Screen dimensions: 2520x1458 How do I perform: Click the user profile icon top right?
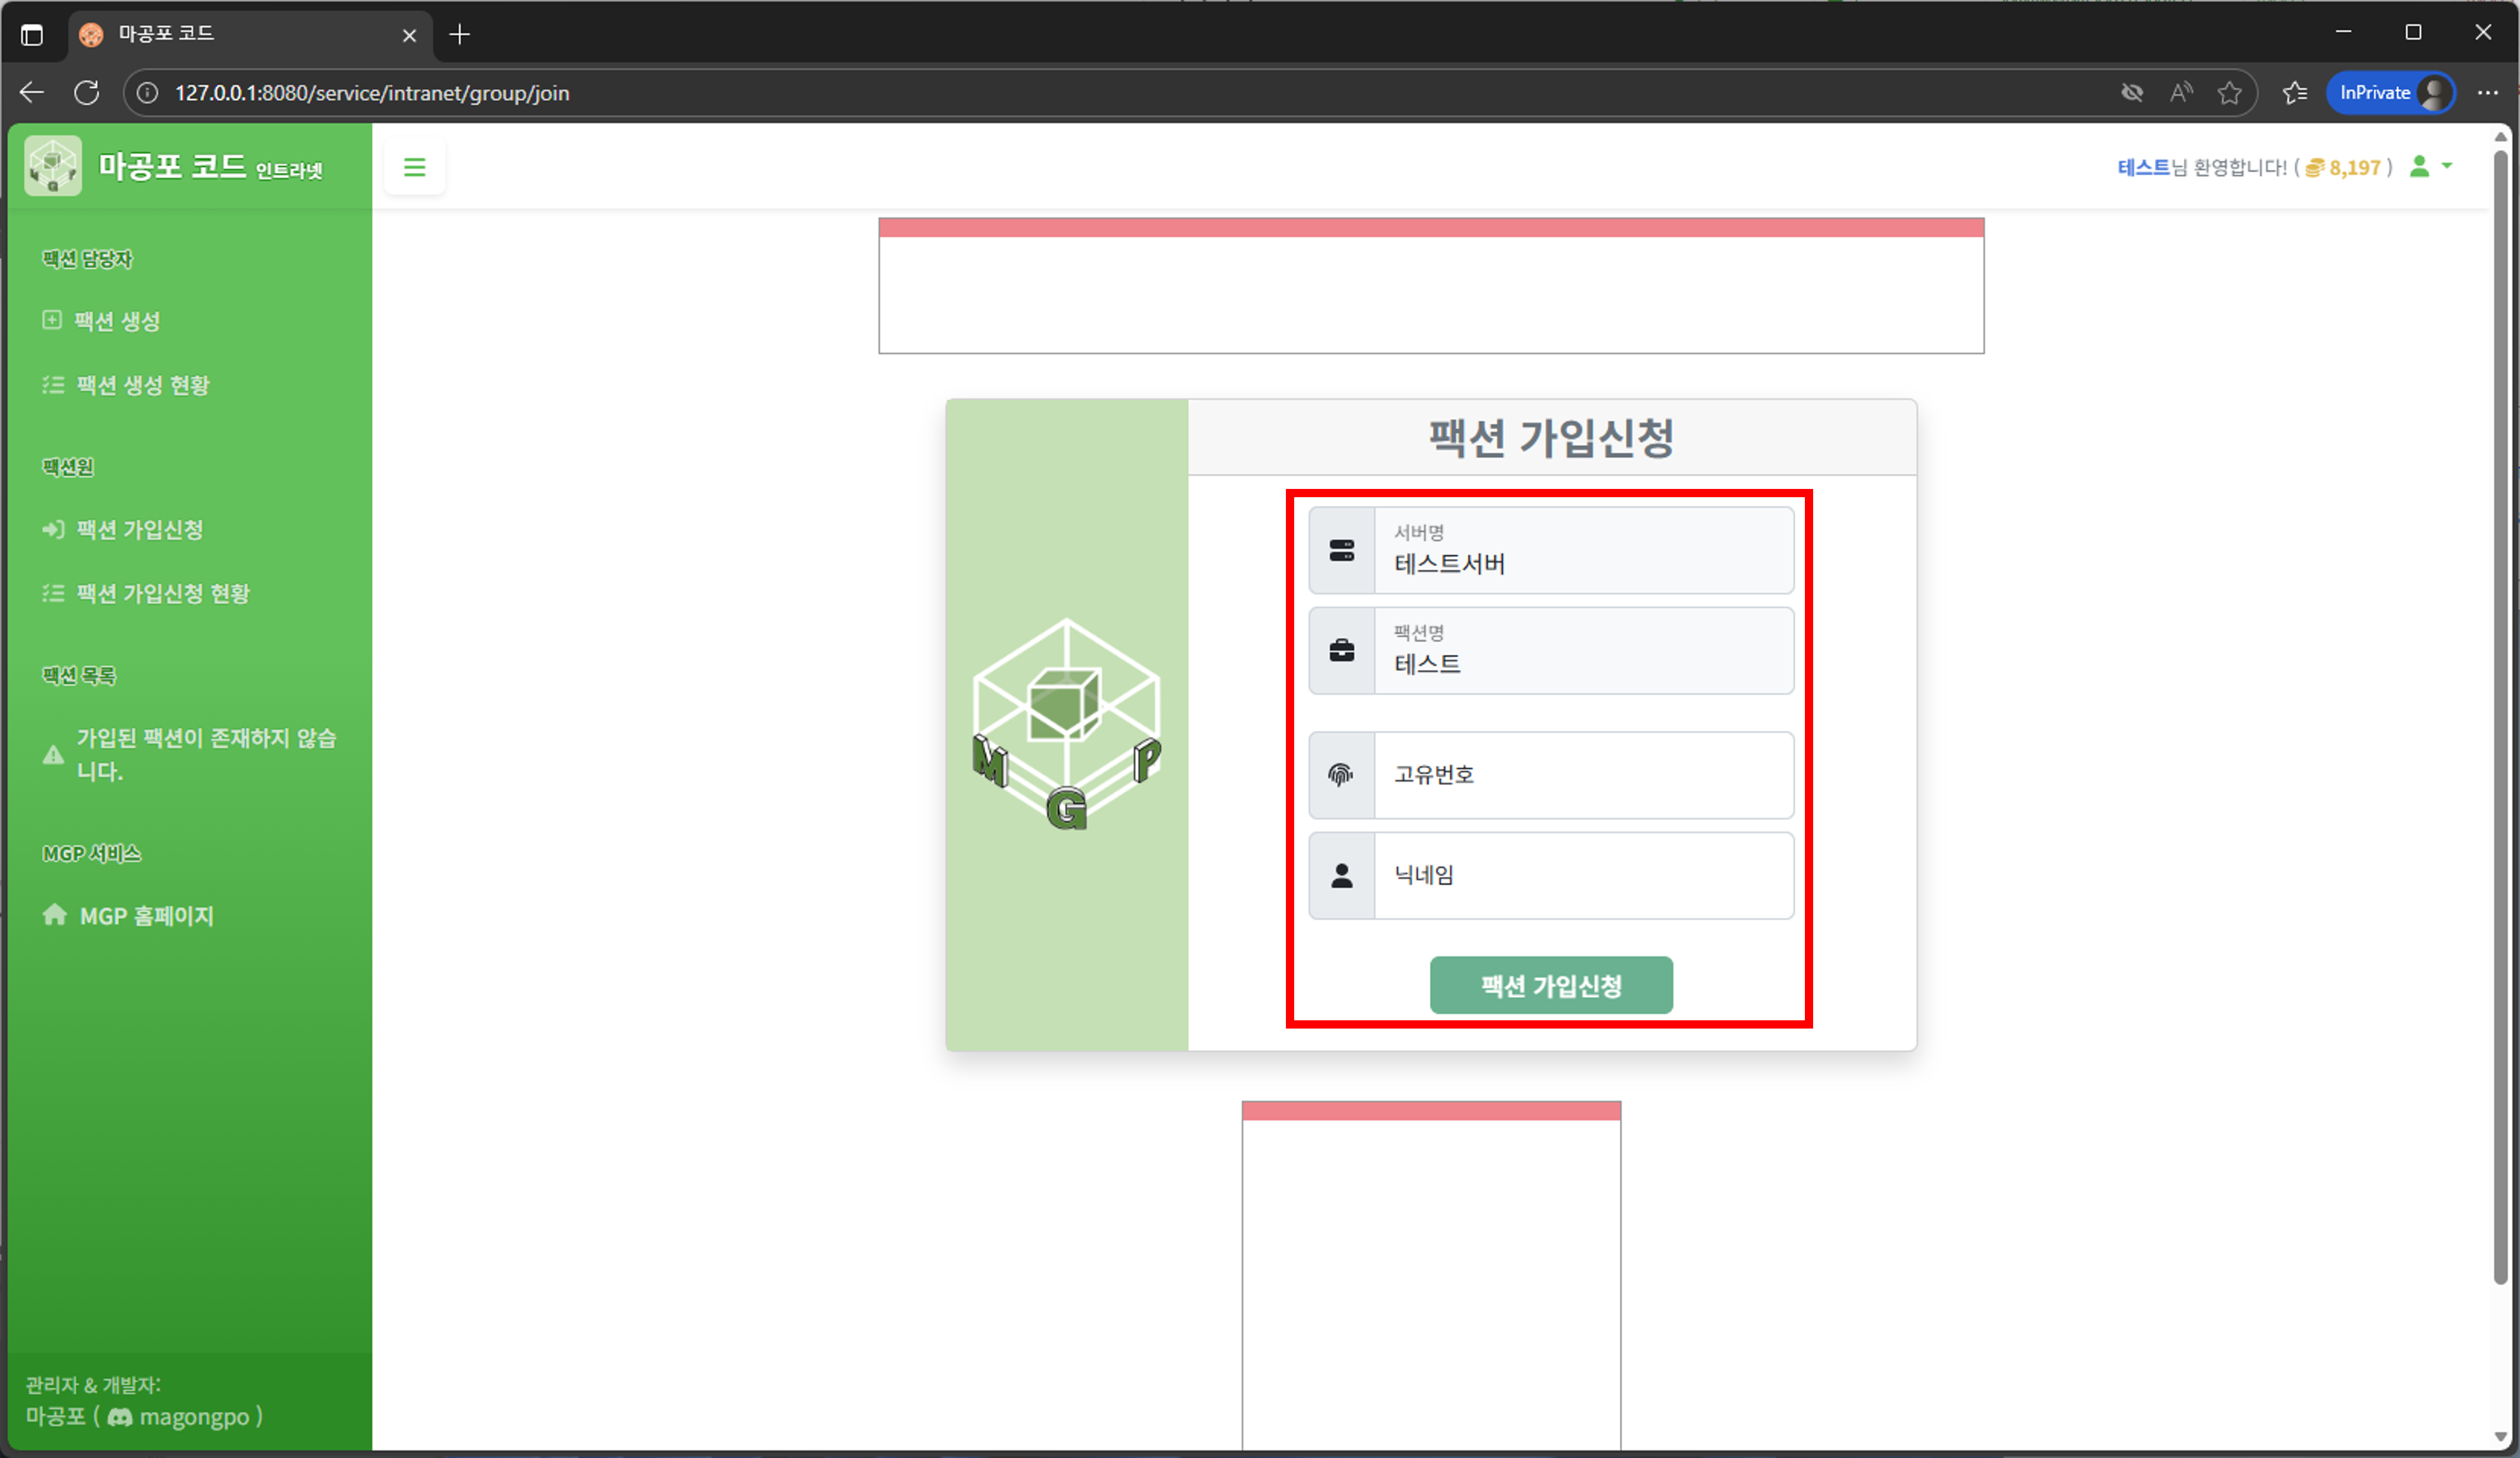(2421, 167)
